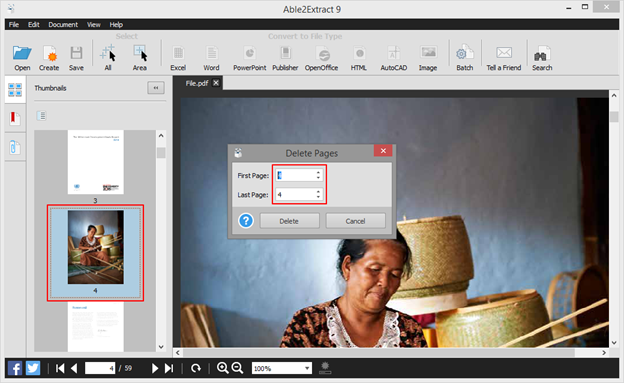This screenshot has height=383, width=624.
Task: Convert to OpenOffice icon
Action: pos(322,53)
